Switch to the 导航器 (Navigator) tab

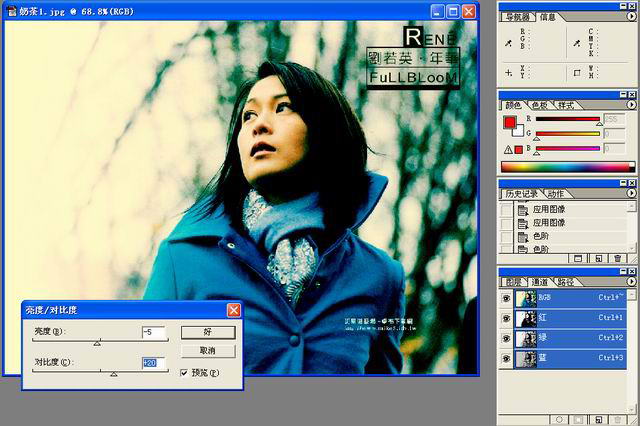click(x=519, y=17)
